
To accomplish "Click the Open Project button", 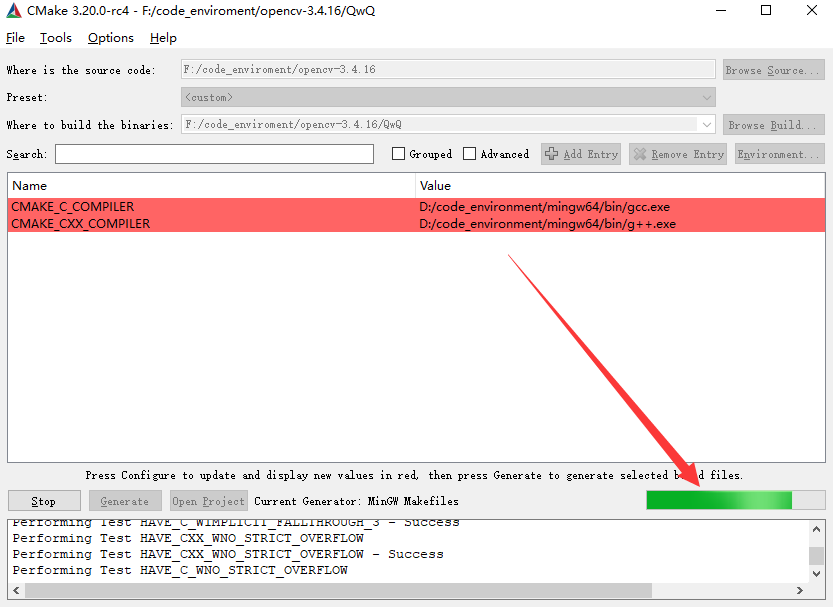I will point(208,501).
